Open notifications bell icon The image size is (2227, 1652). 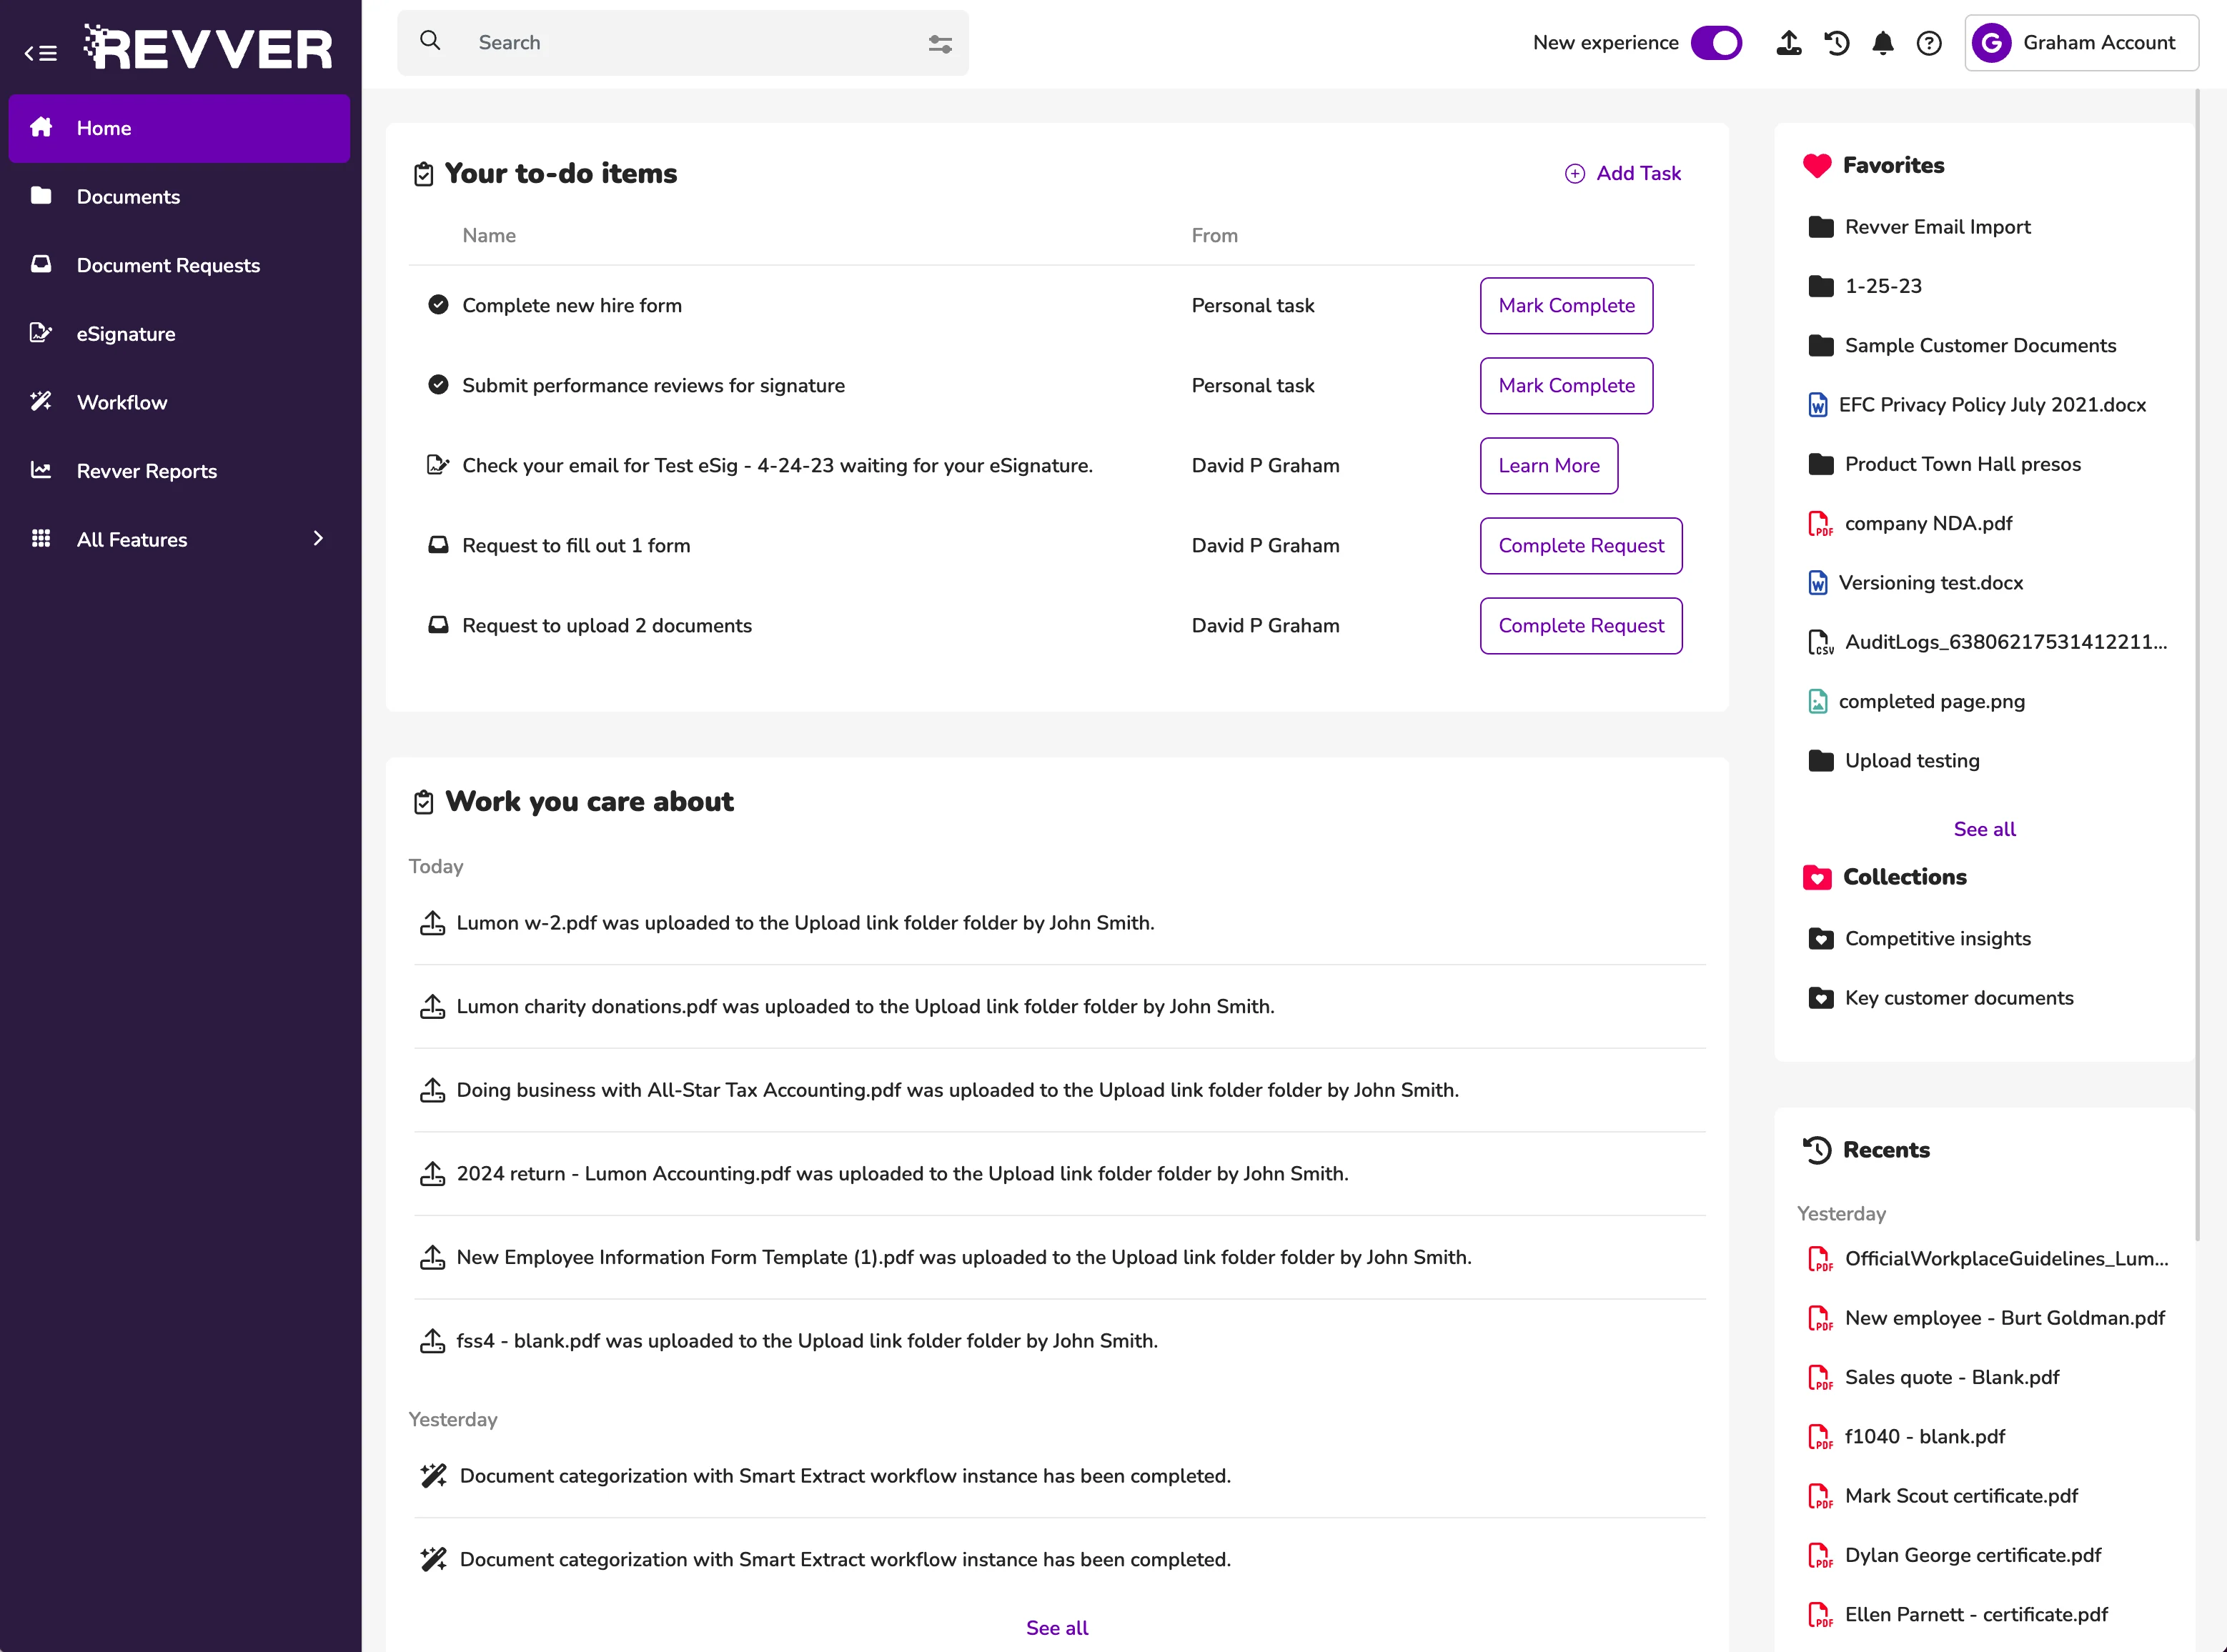point(1882,43)
